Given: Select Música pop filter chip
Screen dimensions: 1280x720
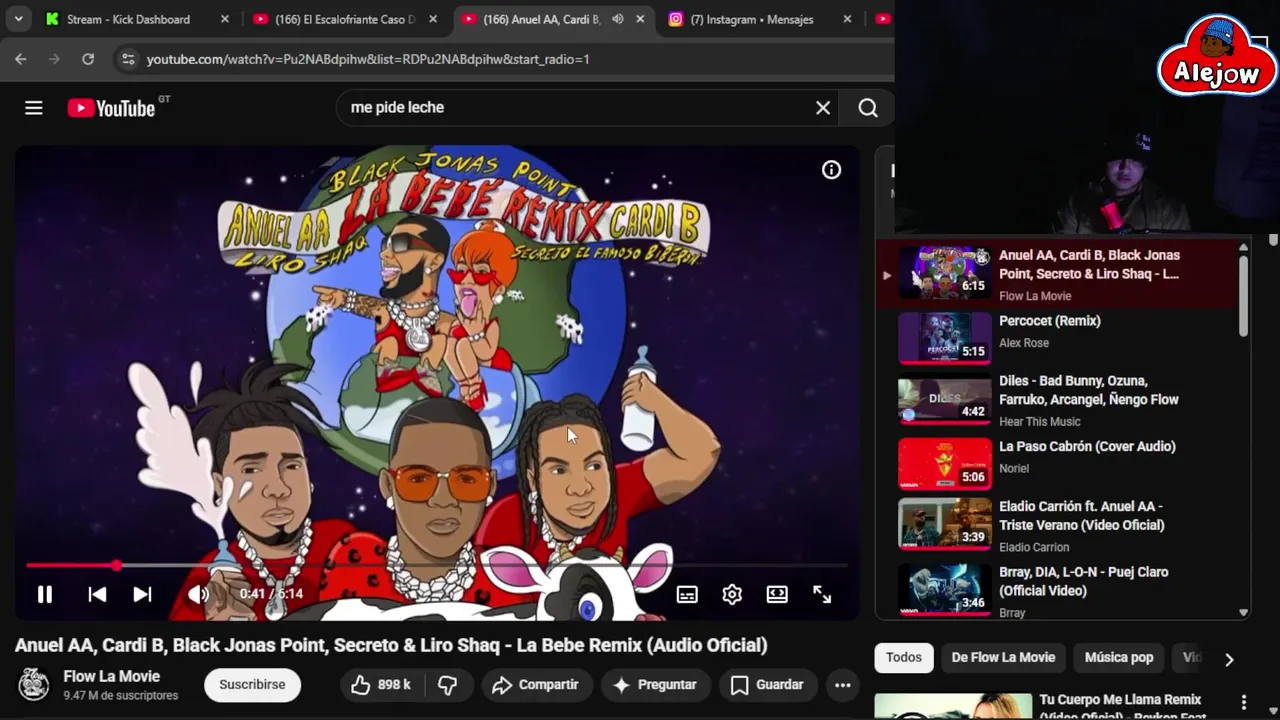Looking at the screenshot, I should click(x=1119, y=658).
